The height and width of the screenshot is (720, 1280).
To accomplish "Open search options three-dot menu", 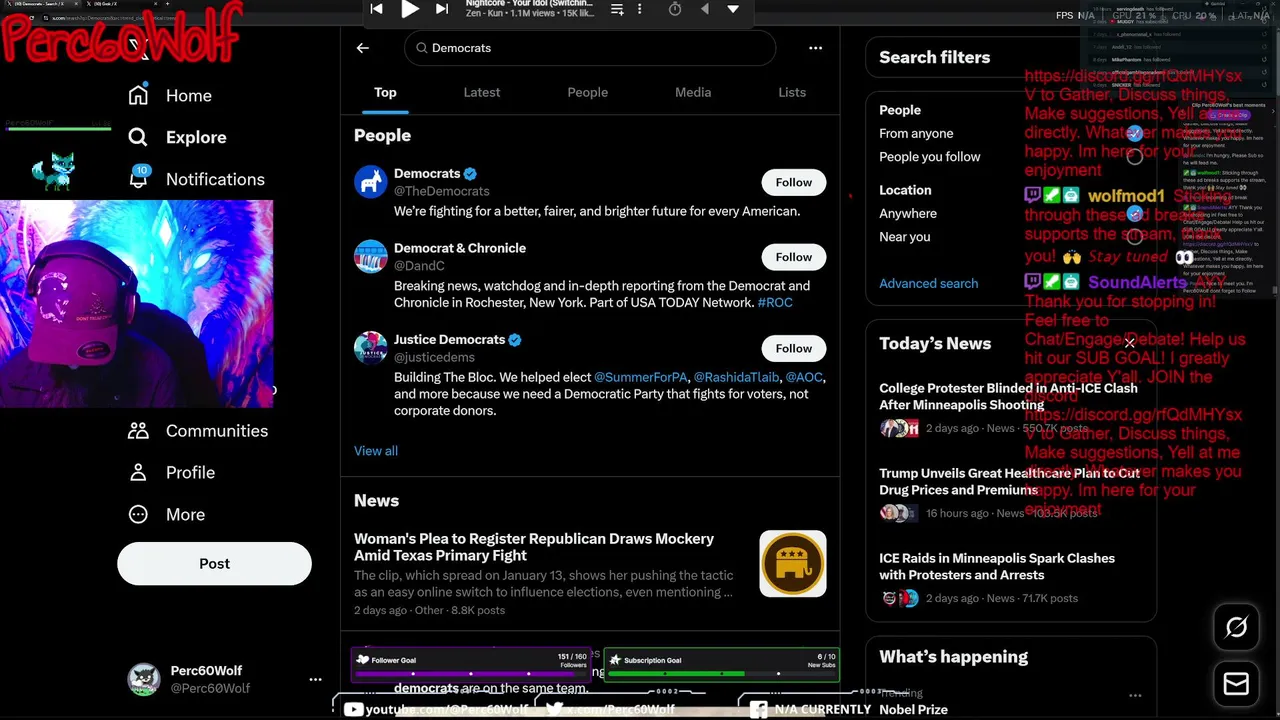I will click(815, 48).
